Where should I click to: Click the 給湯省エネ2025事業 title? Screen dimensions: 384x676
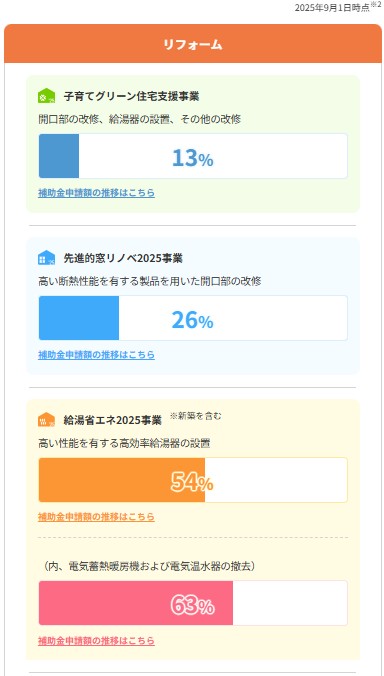tap(112, 420)
